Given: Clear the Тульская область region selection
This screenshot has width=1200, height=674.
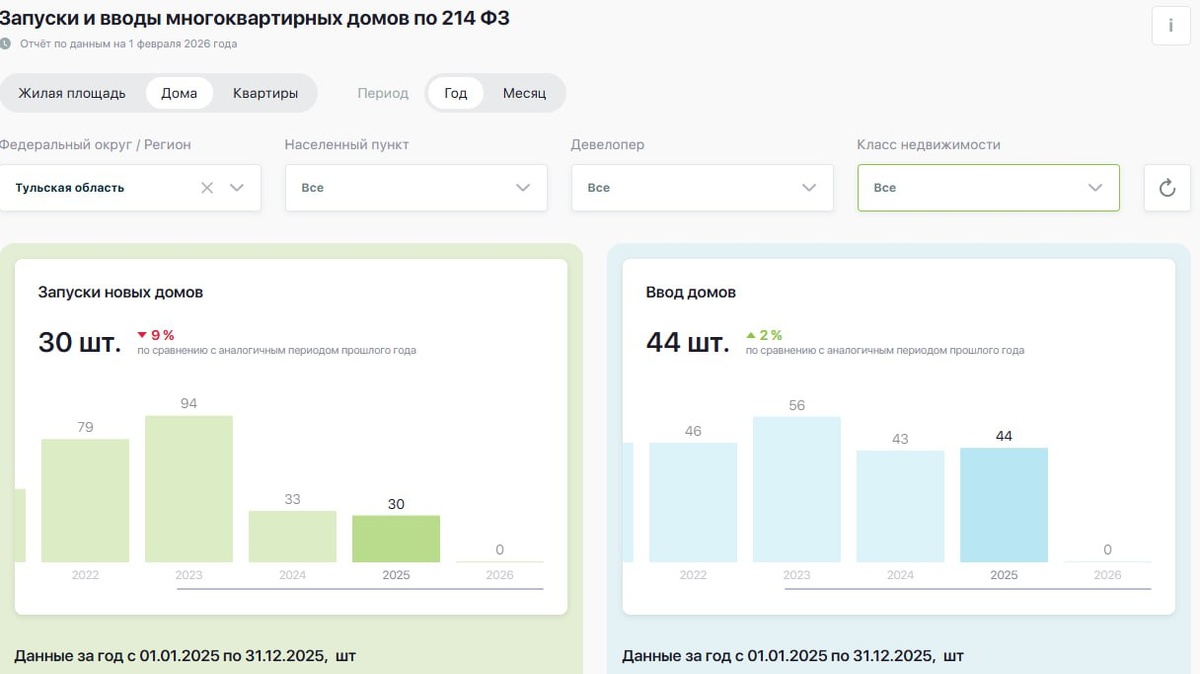Looking at the screenshot, I should (207, 188).
